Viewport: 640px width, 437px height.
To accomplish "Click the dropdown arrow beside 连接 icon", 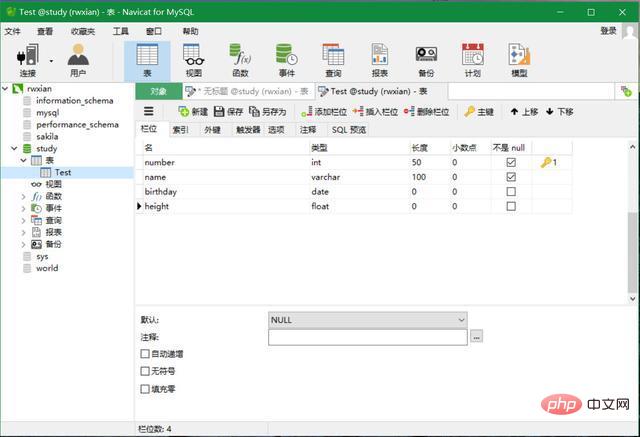I will coord(51,61).
